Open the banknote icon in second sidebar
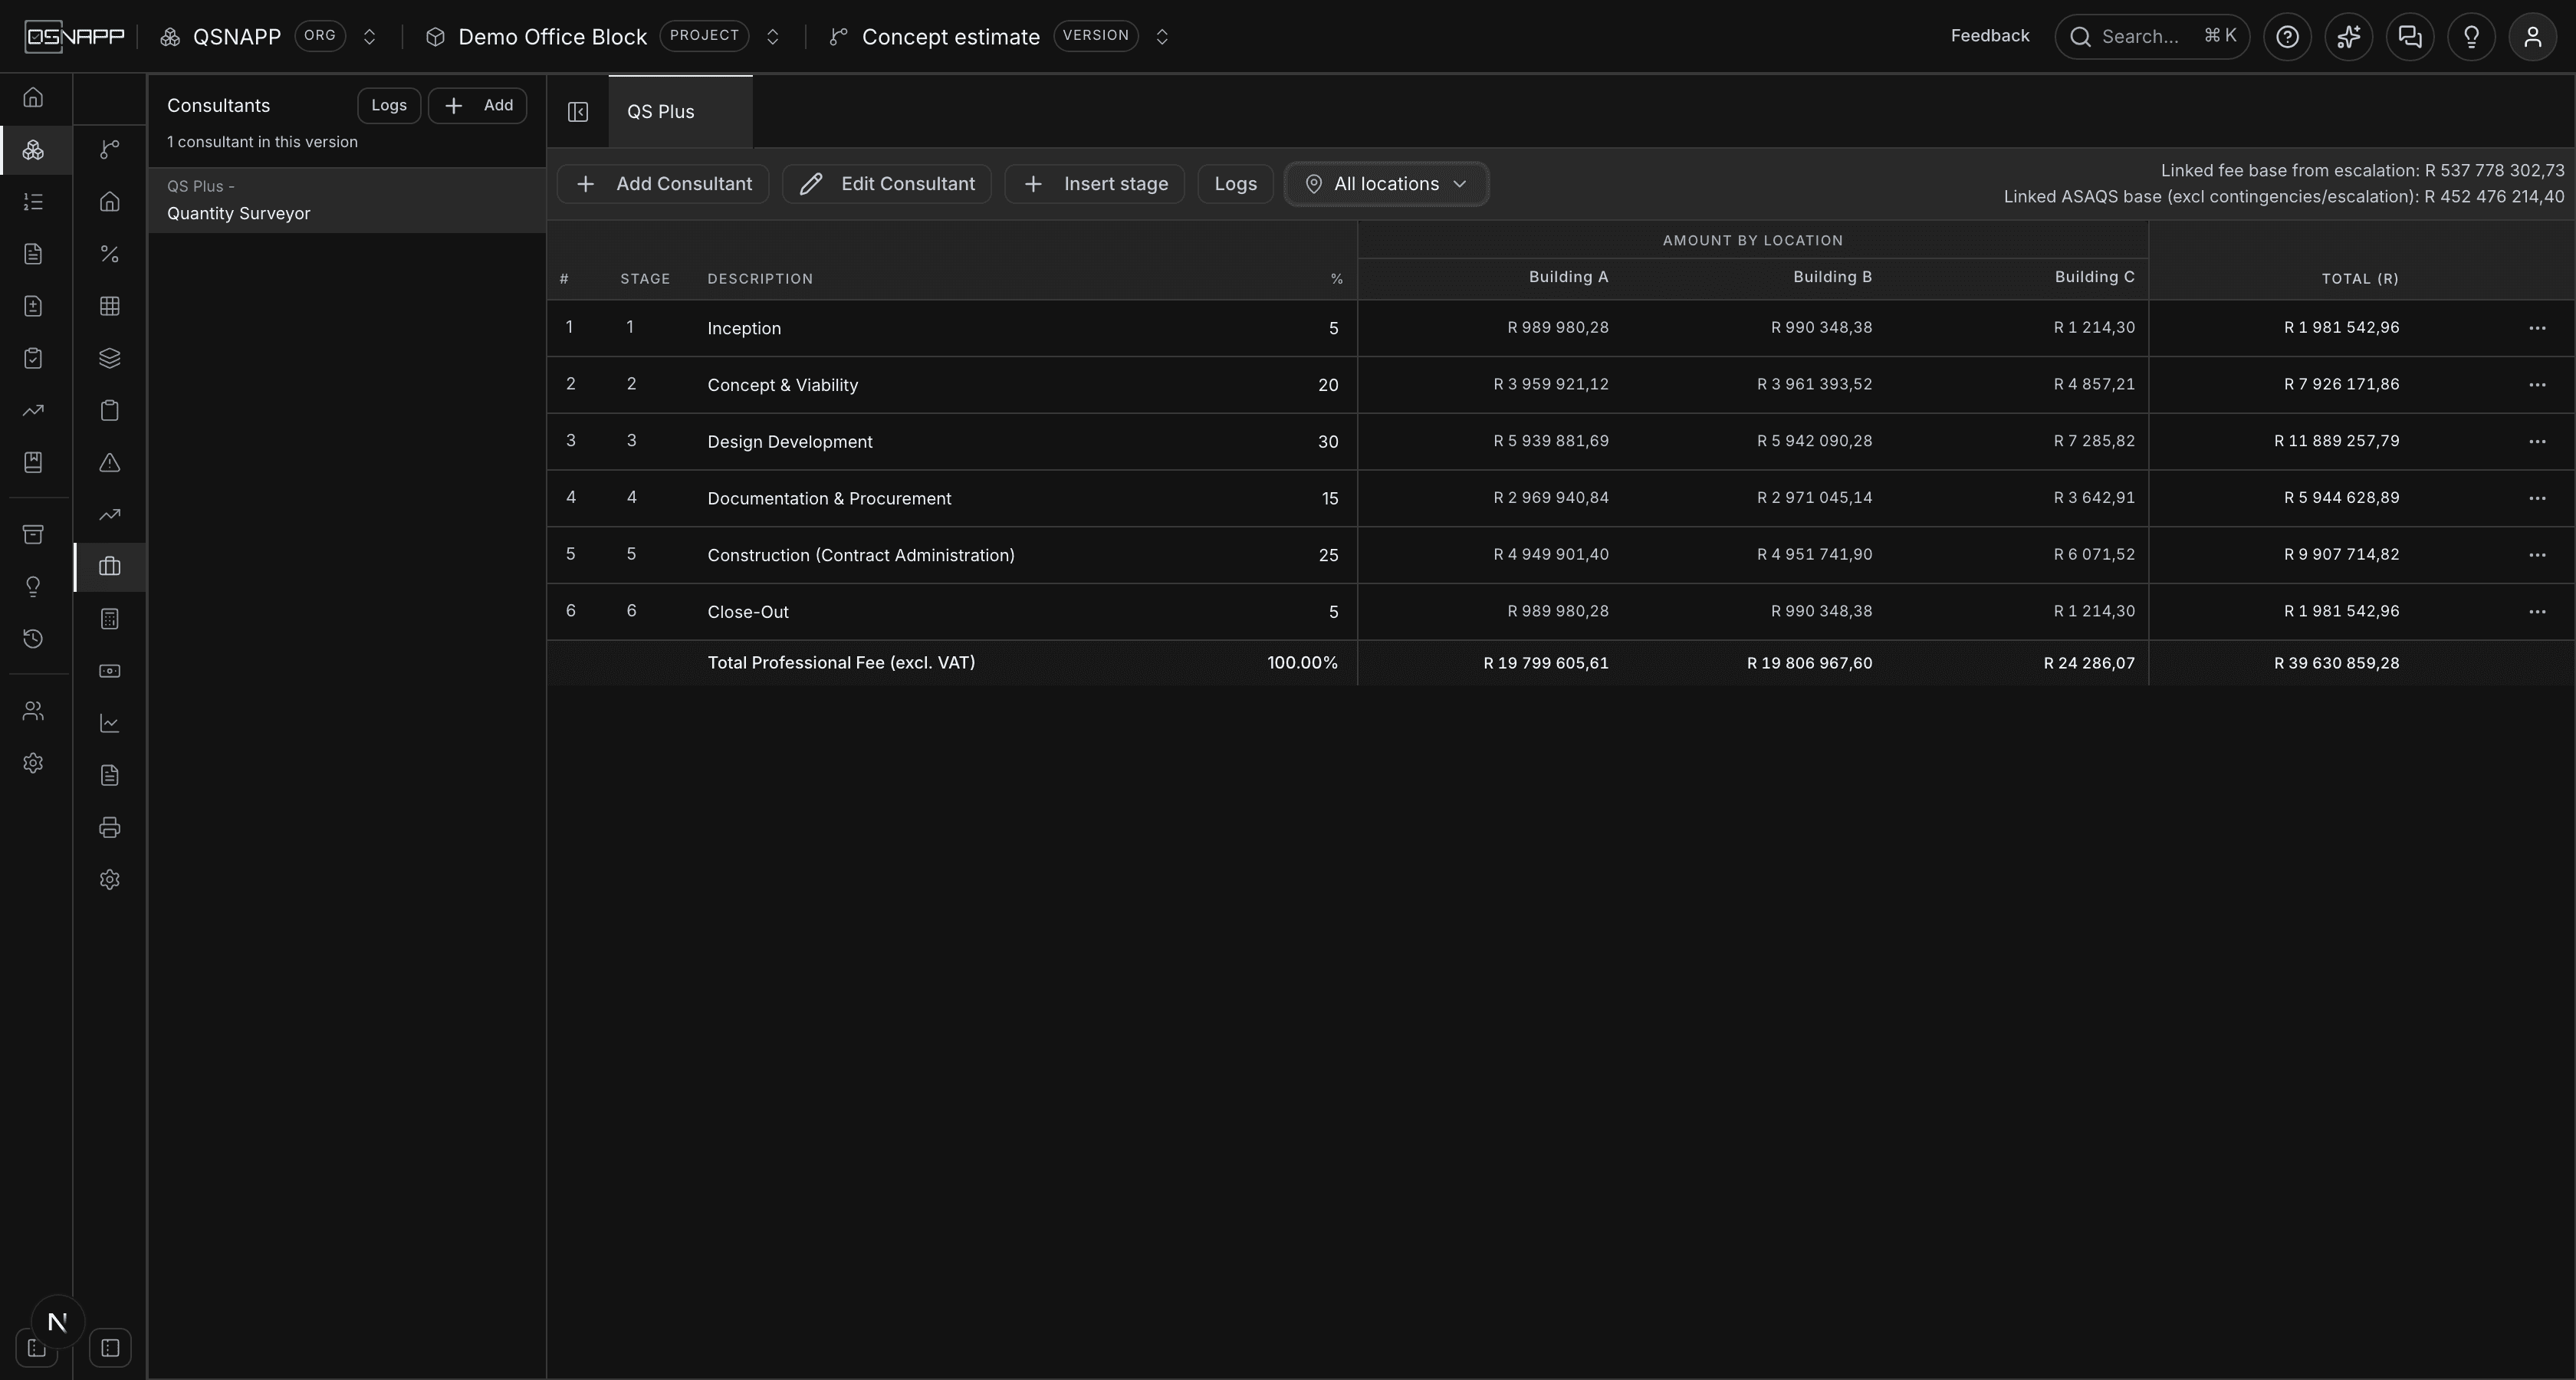 click(x=110, y=671)
